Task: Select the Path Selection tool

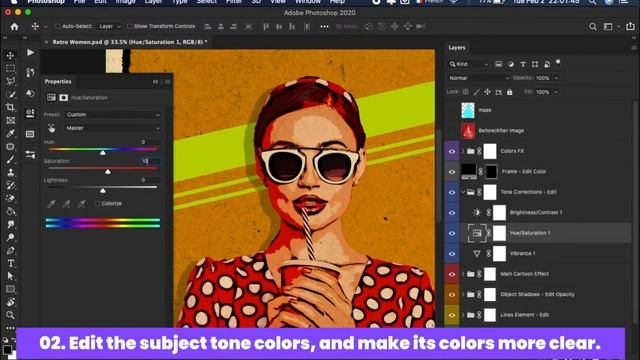Action: 11,276
